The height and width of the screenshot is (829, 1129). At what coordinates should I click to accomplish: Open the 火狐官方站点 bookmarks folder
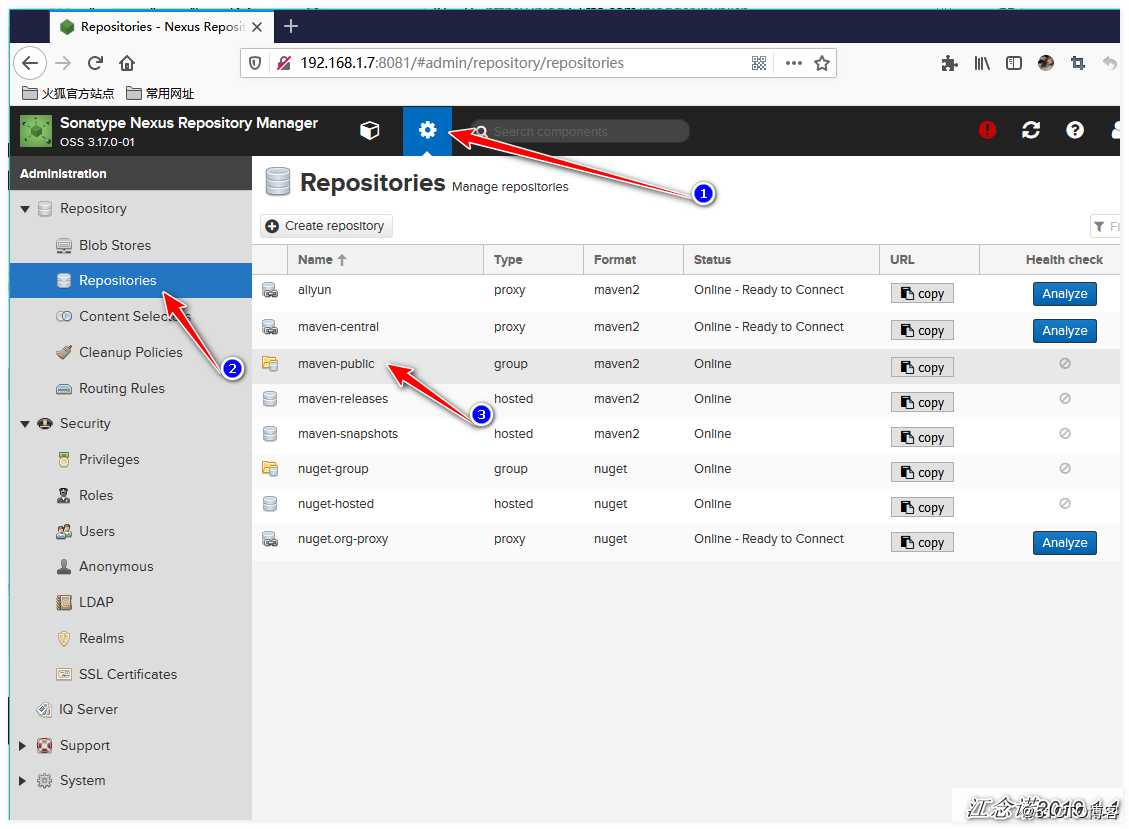tap(68, 94)
